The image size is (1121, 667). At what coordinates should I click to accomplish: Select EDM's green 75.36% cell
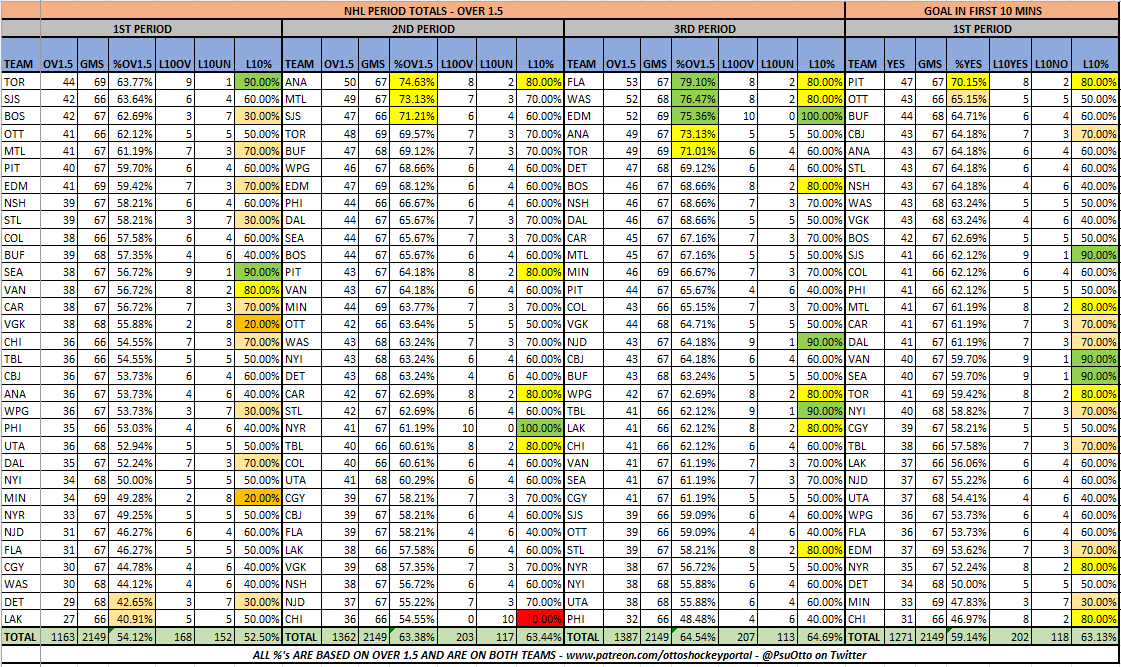coord(695,117)
